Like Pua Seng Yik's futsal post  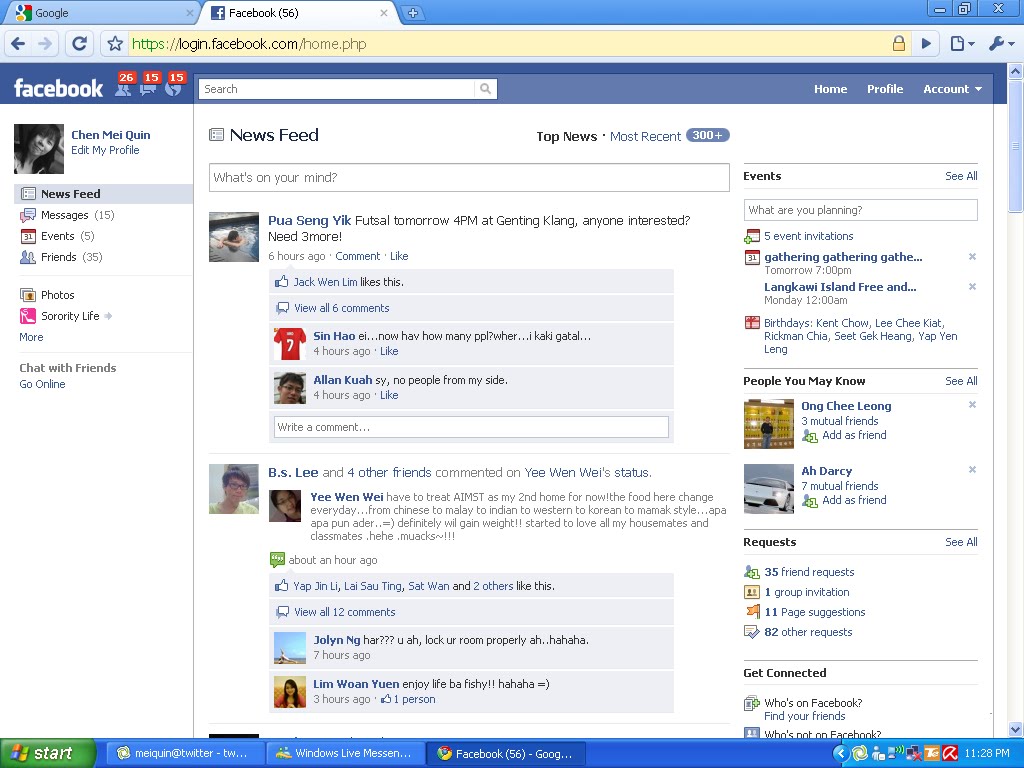(399, 256)
